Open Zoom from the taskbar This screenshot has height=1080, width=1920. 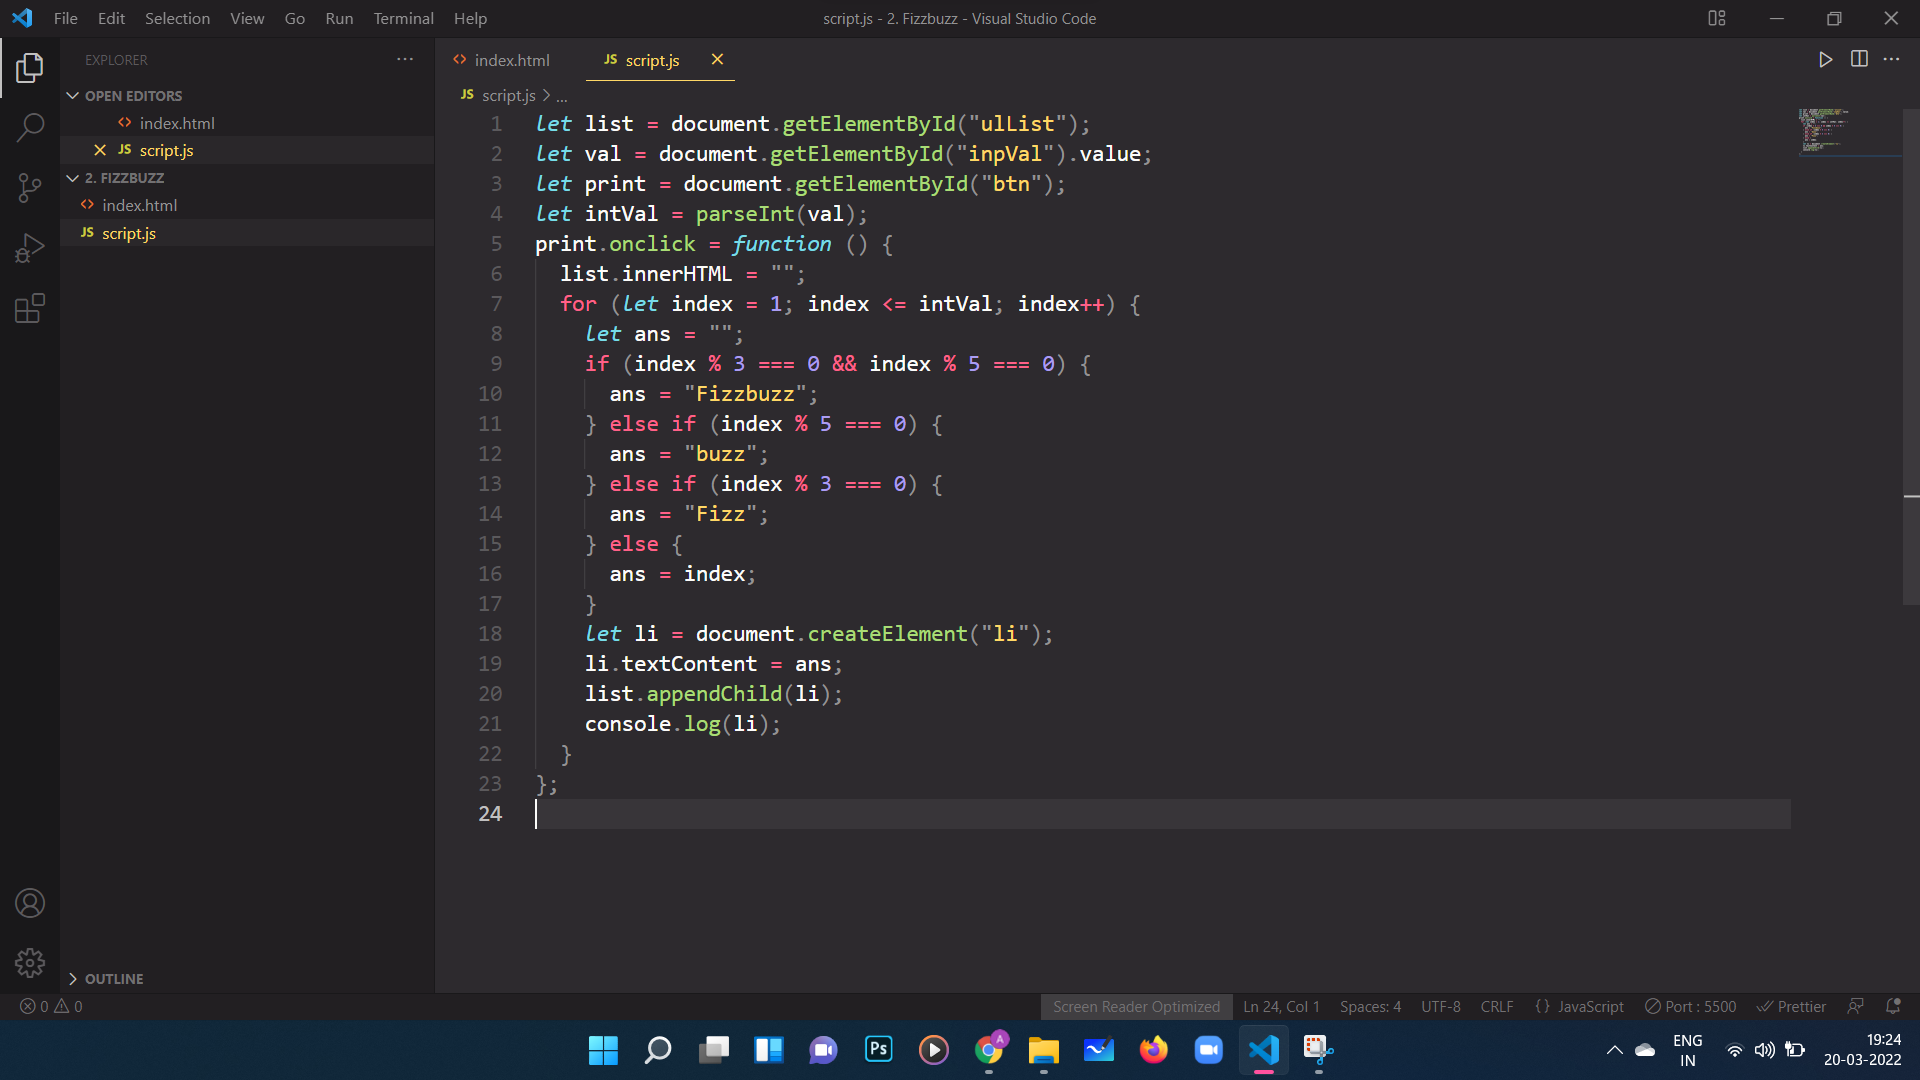click(x=1209, y=1050)
